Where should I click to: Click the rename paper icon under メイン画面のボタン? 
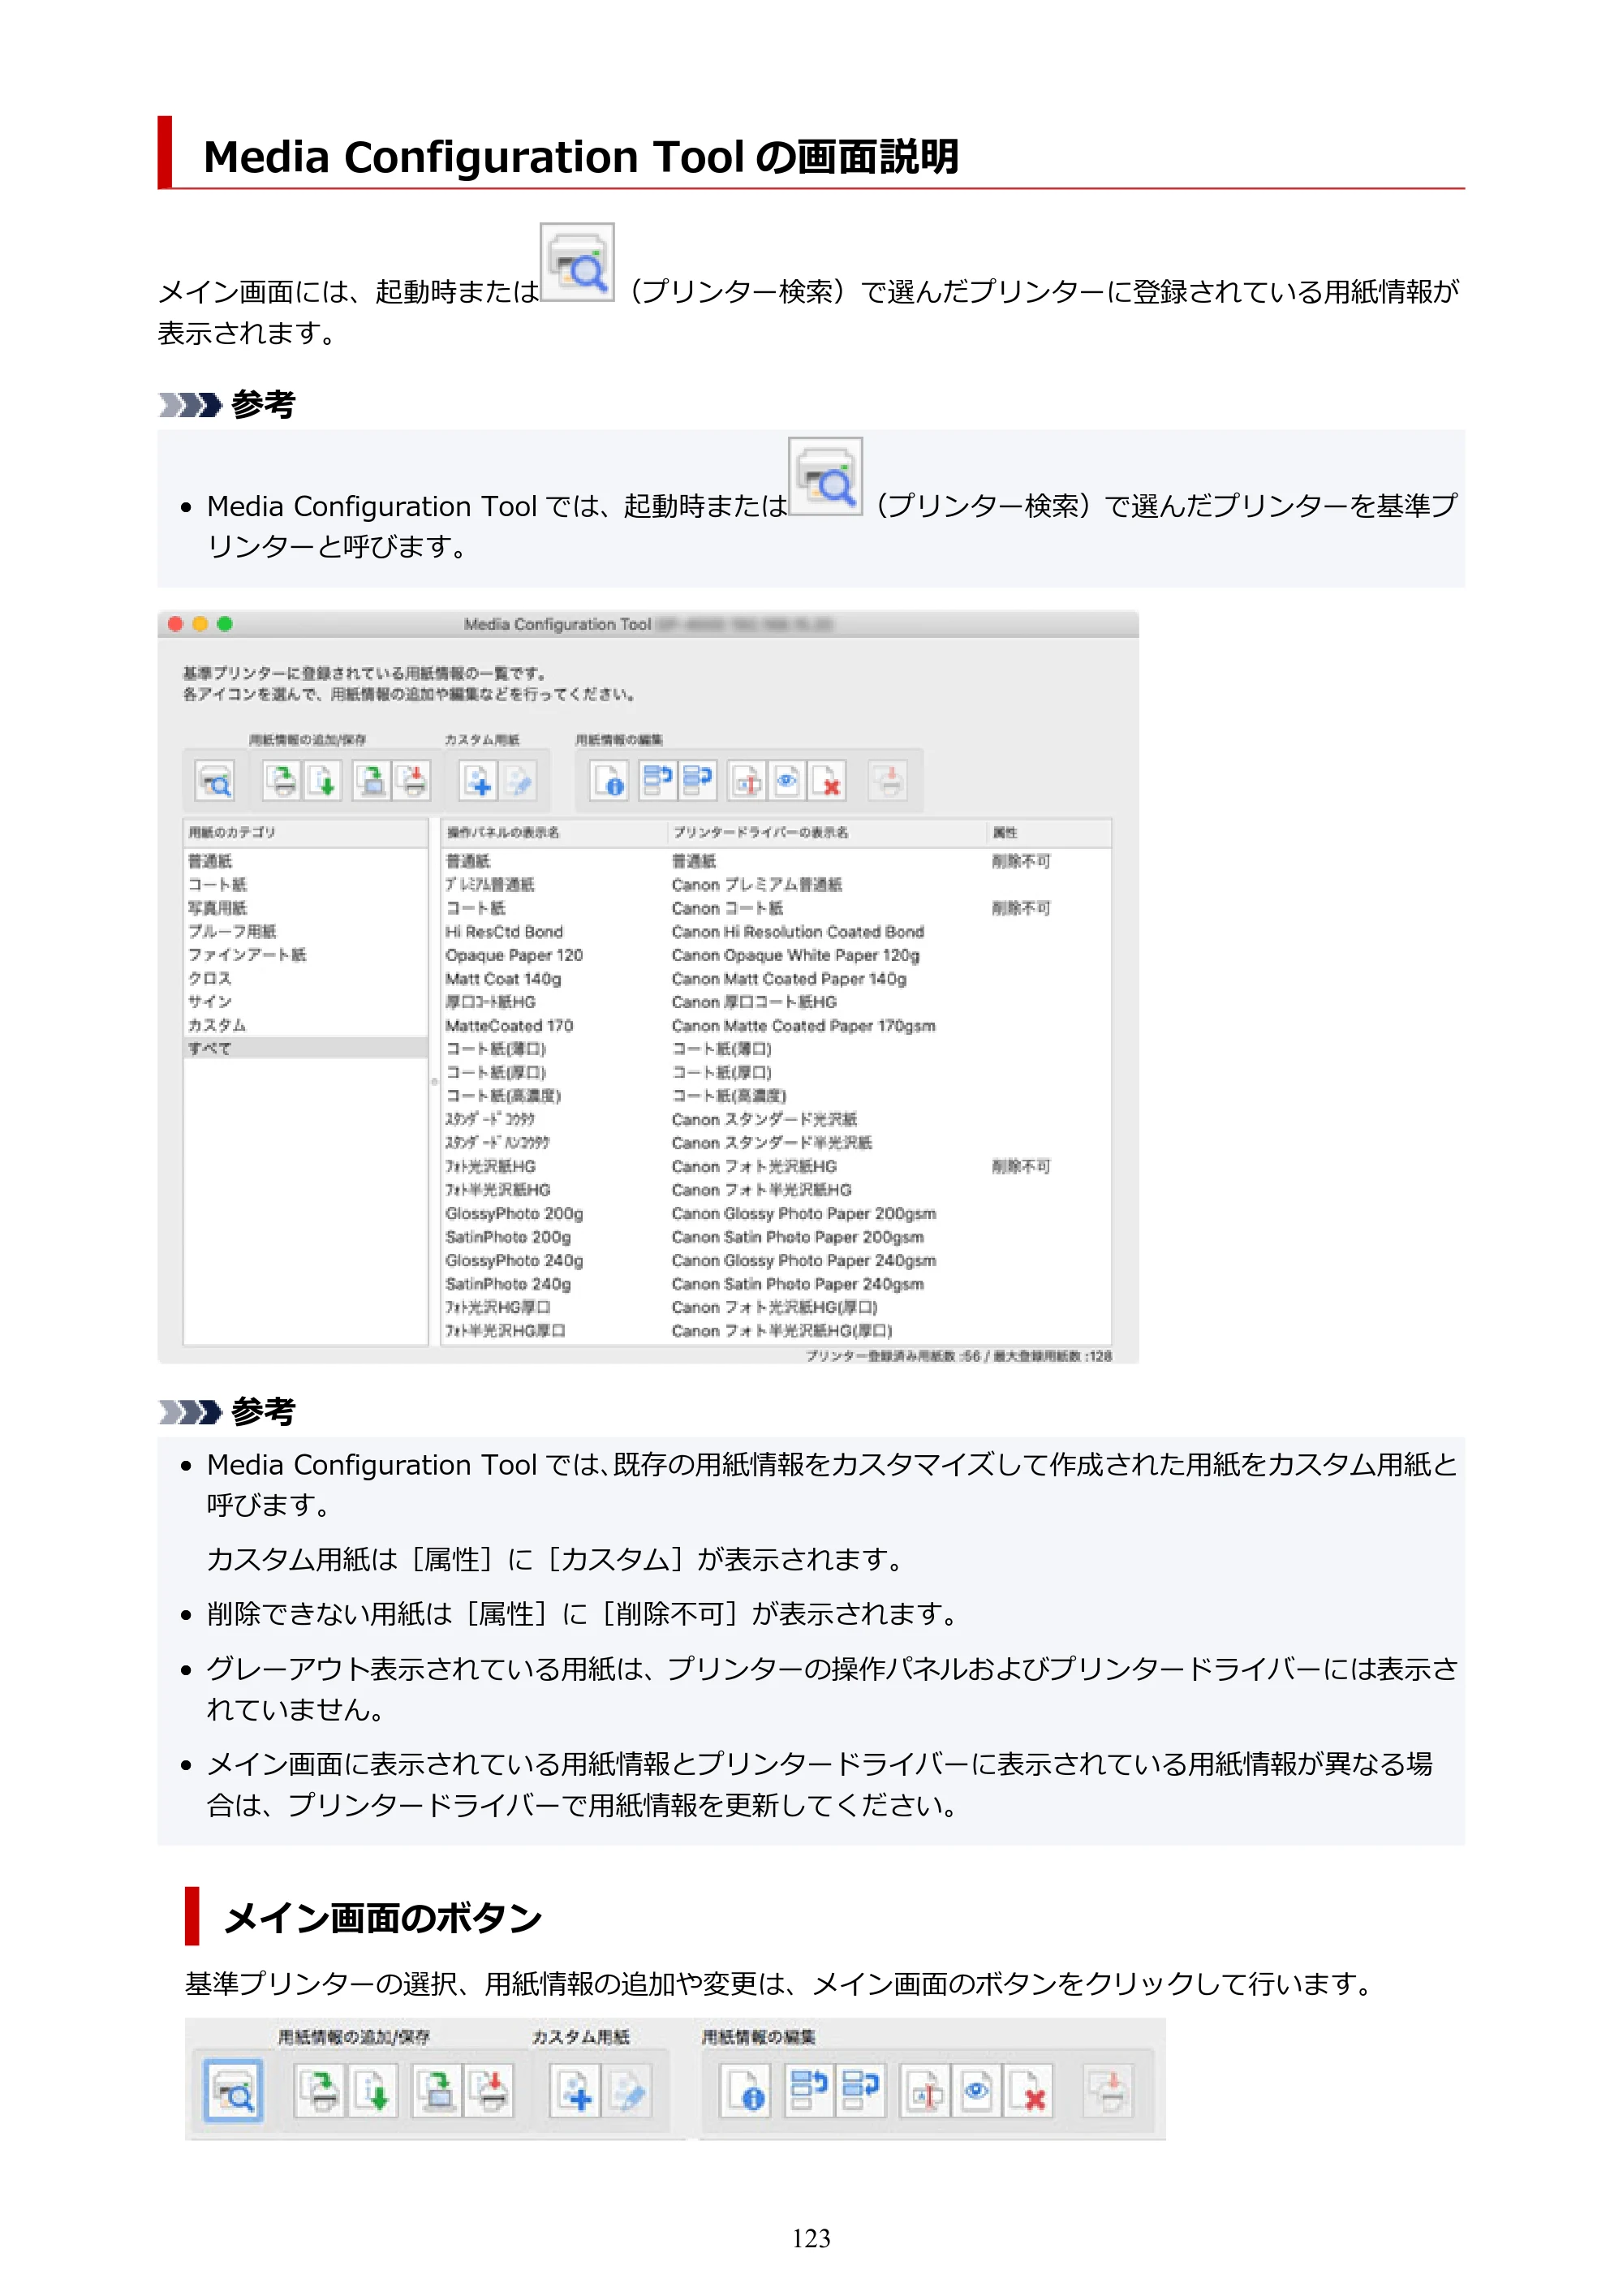925,2090
